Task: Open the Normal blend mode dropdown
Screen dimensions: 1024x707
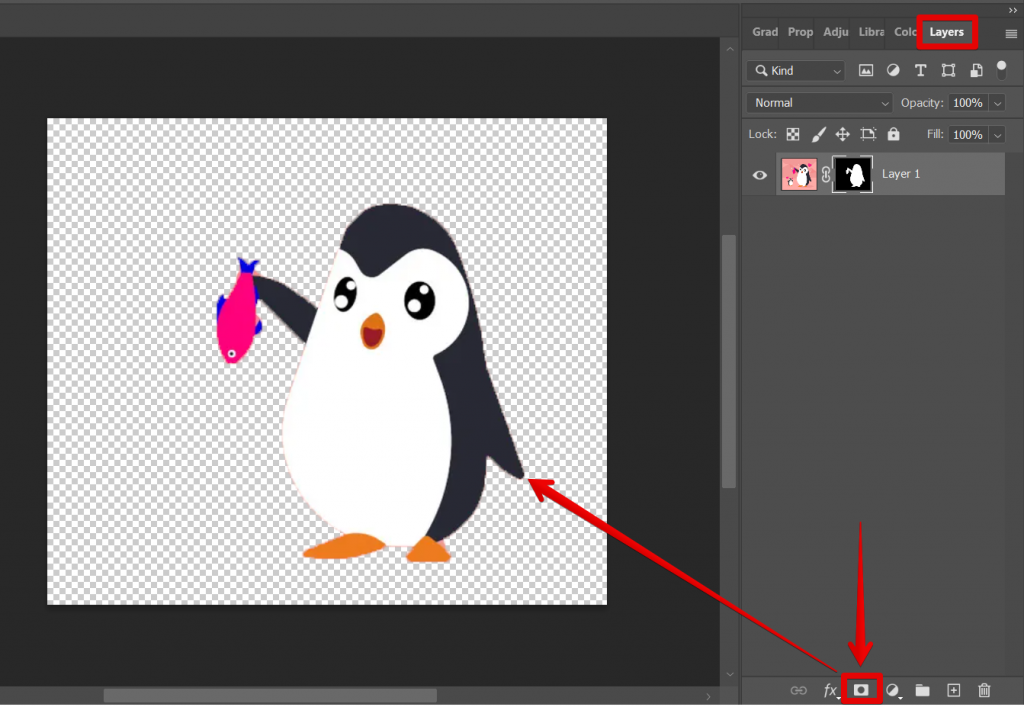Action: point(818,102)
